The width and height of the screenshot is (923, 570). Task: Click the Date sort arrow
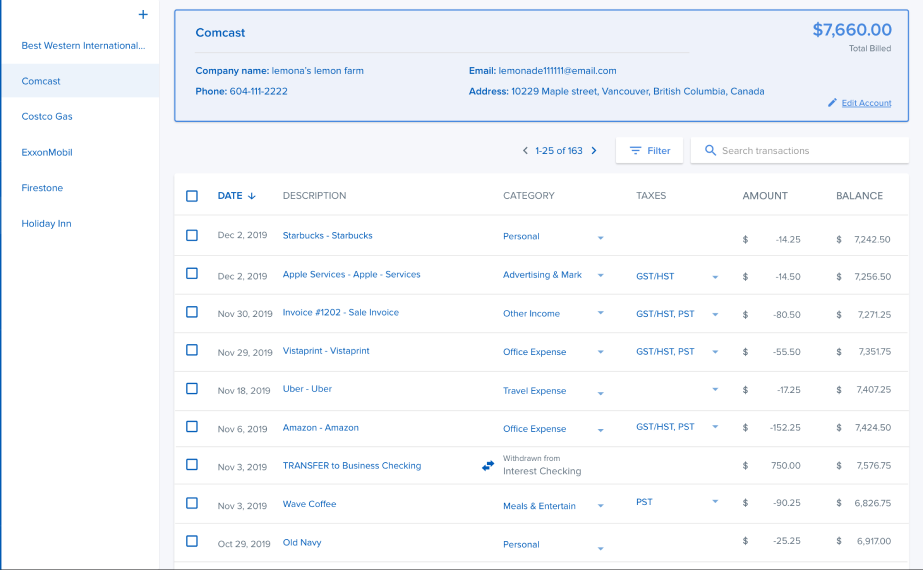[252, 196]
